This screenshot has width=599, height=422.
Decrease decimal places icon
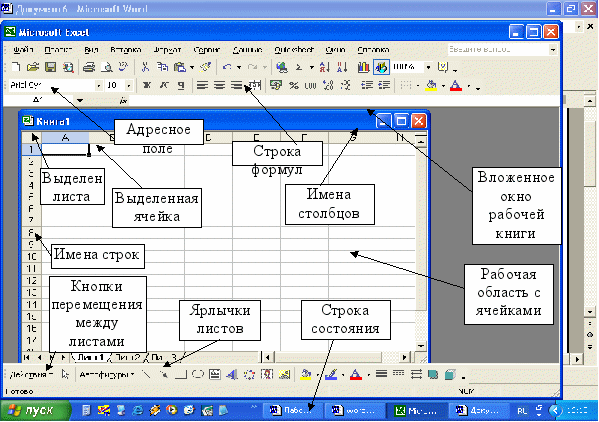pos(345,85)
